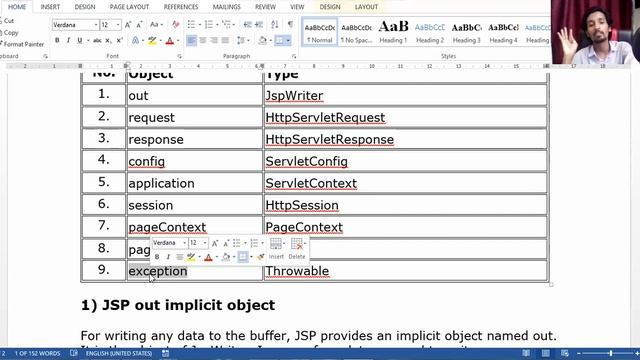
Task: Click Format Painter in Clipboard group
Action: tap(22, 44)
